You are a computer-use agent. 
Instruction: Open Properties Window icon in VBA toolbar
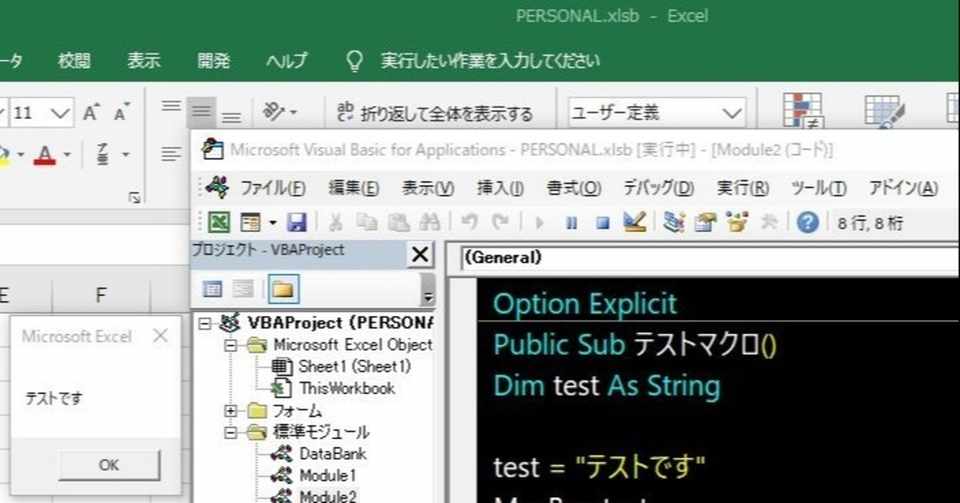click(705, 222)
